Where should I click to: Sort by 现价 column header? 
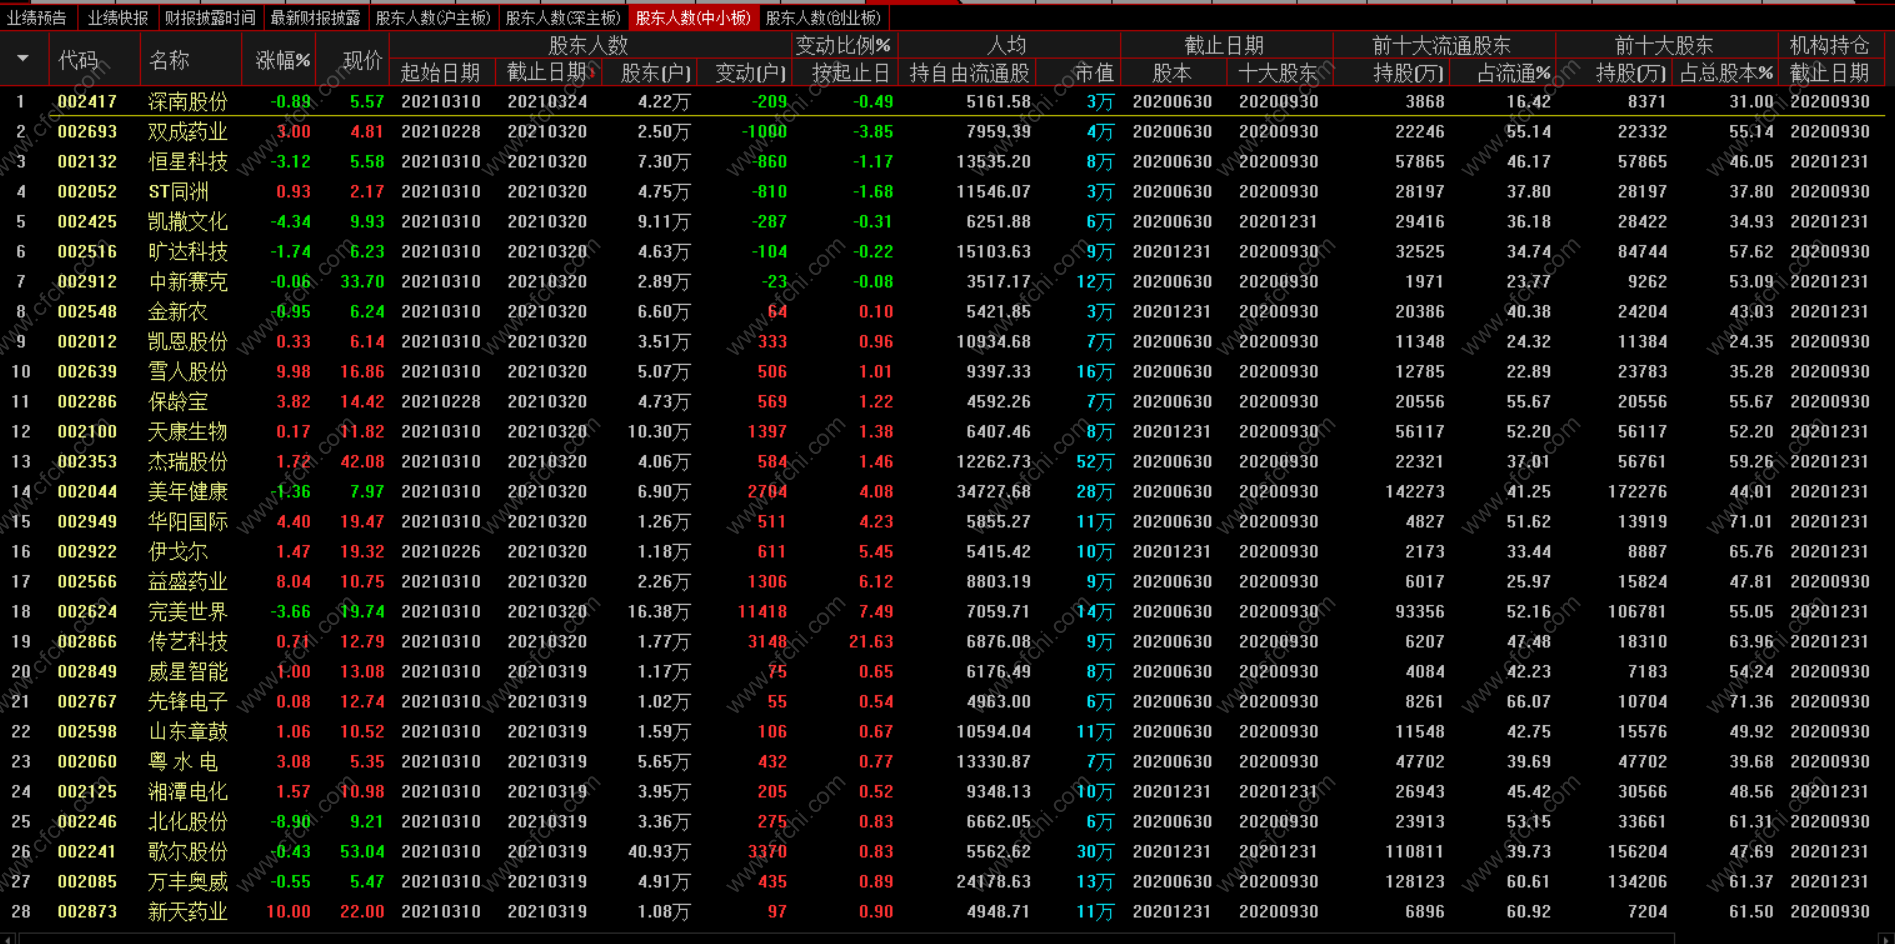[363, 60]
